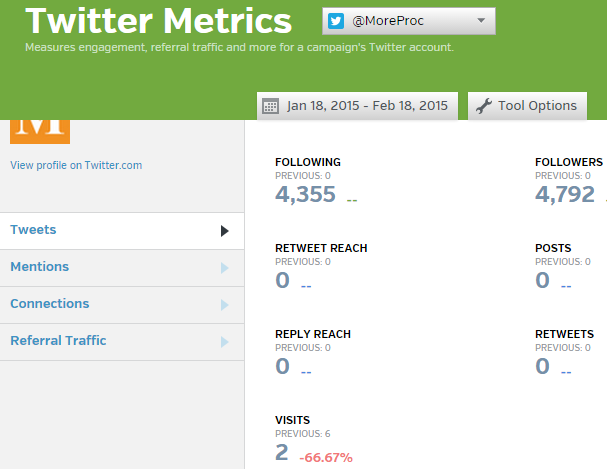
Task: Click the description text under Twitter Metrics
Action: (x=239, y=47)
